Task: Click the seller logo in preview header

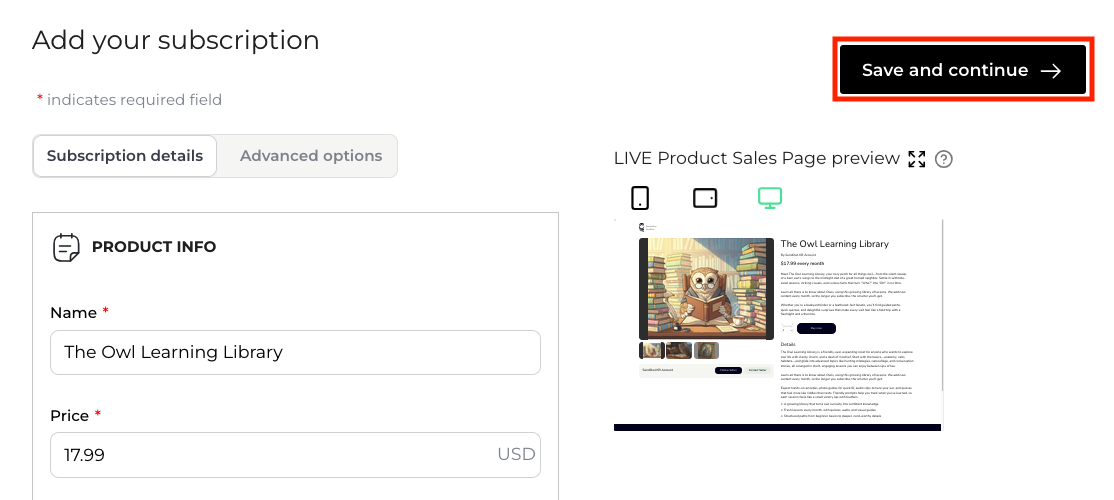Action: click(642, 227)
